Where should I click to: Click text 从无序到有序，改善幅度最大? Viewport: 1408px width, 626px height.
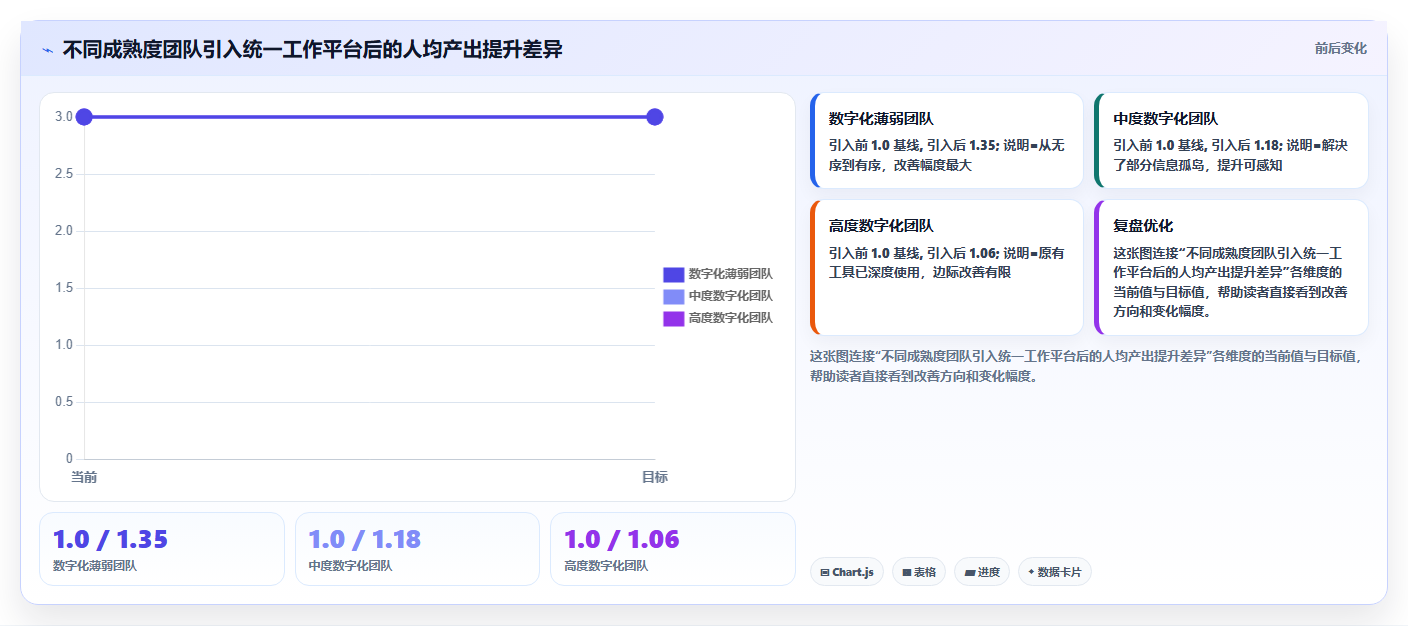point(946,155)
